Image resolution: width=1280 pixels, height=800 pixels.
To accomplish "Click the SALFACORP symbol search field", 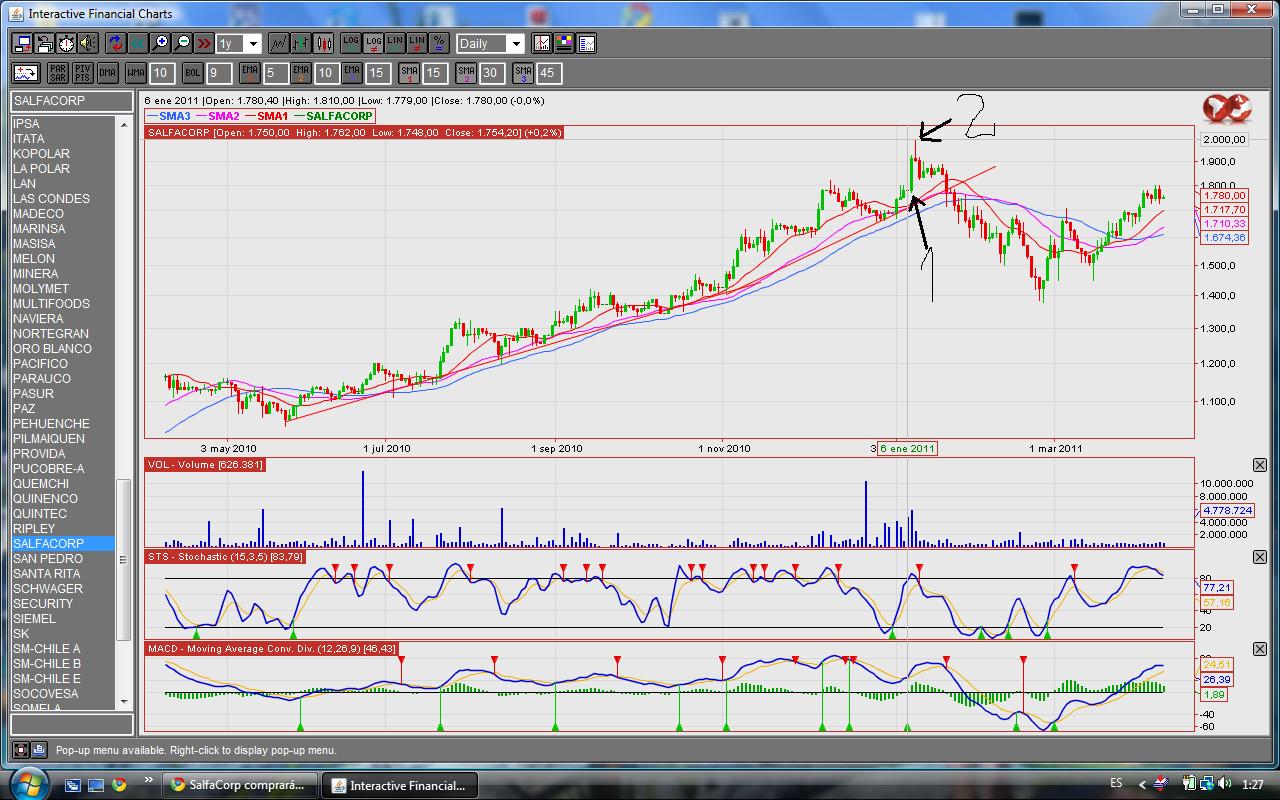I will (x=71, y=101).
